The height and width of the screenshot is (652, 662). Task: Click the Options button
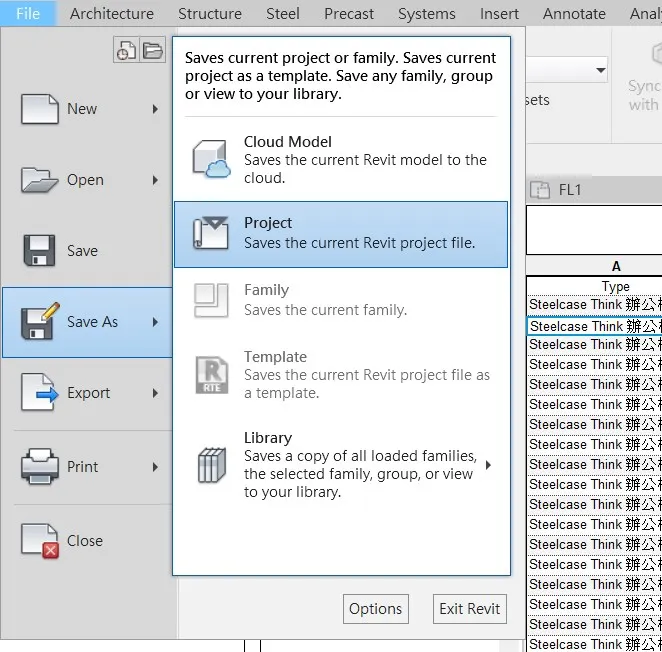[x=375, y=609]
